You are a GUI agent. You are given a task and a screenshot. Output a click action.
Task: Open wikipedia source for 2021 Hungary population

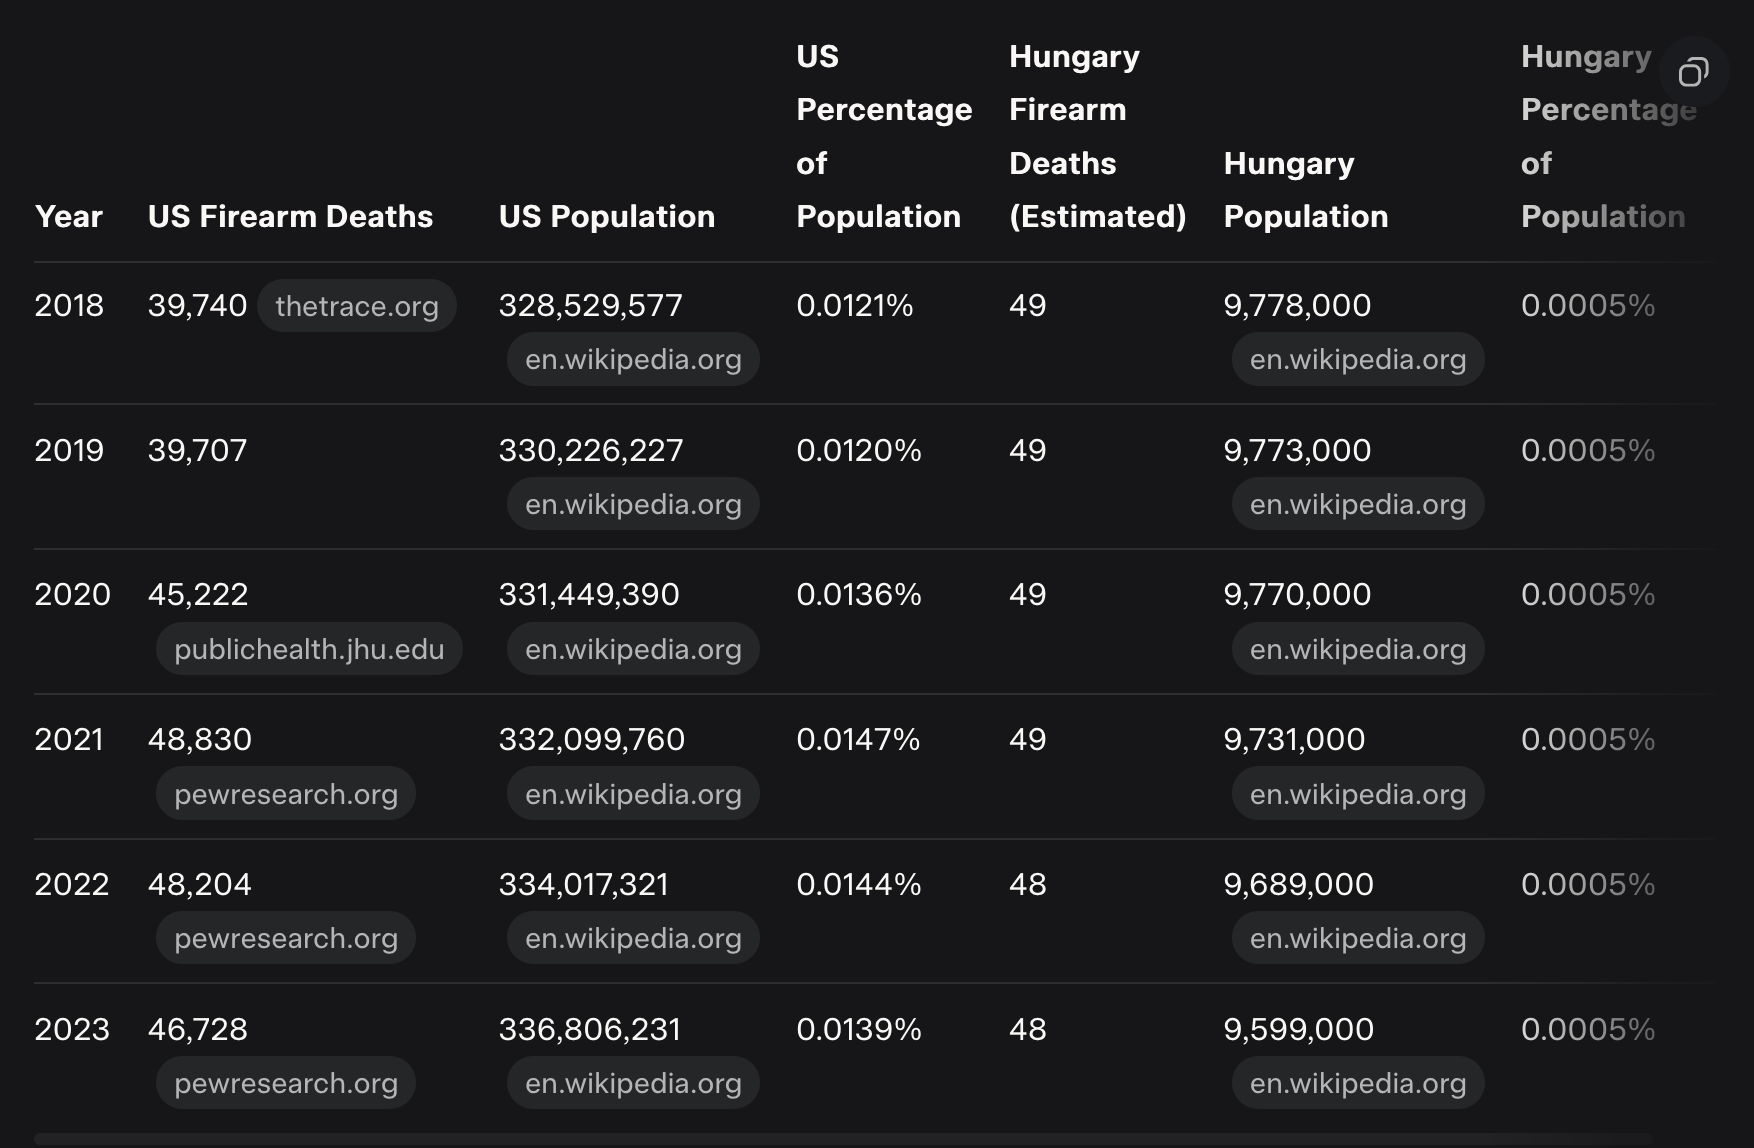tap(1357, 795)
